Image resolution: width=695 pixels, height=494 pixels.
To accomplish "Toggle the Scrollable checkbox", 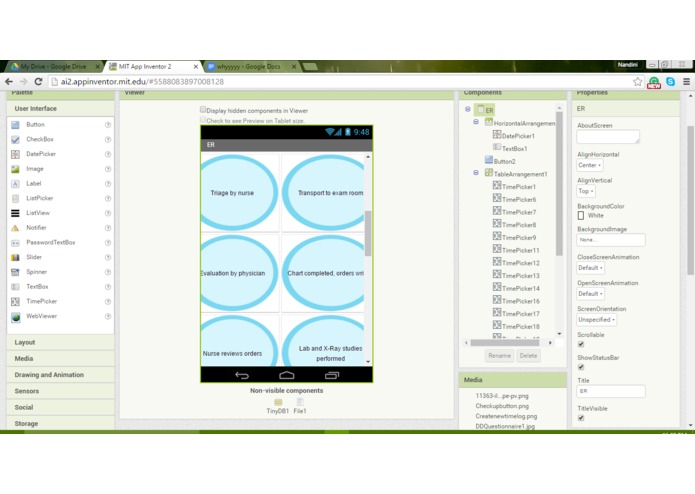I will [581, 344].
